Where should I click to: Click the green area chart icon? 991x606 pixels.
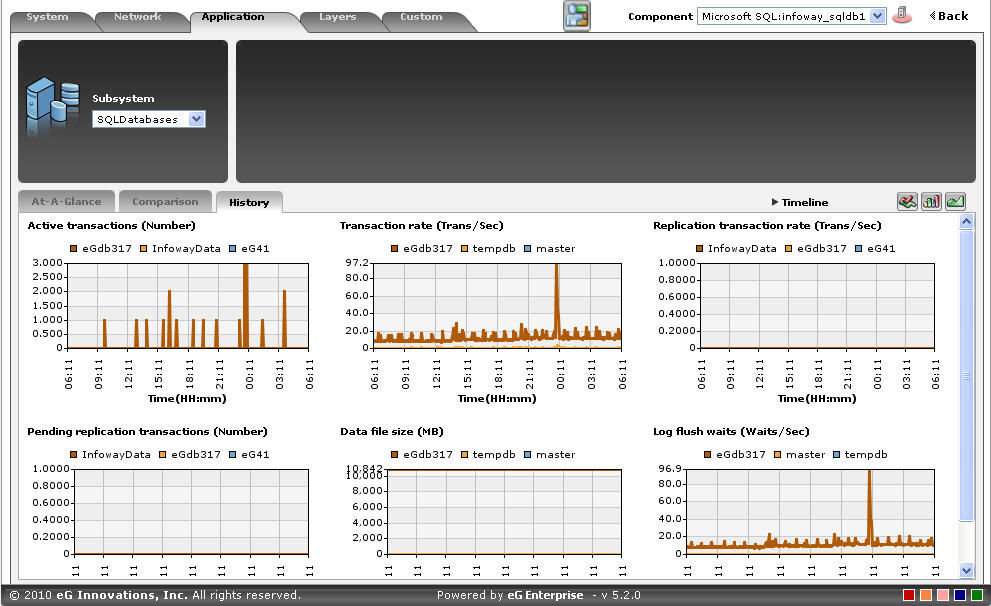[955, 202]
